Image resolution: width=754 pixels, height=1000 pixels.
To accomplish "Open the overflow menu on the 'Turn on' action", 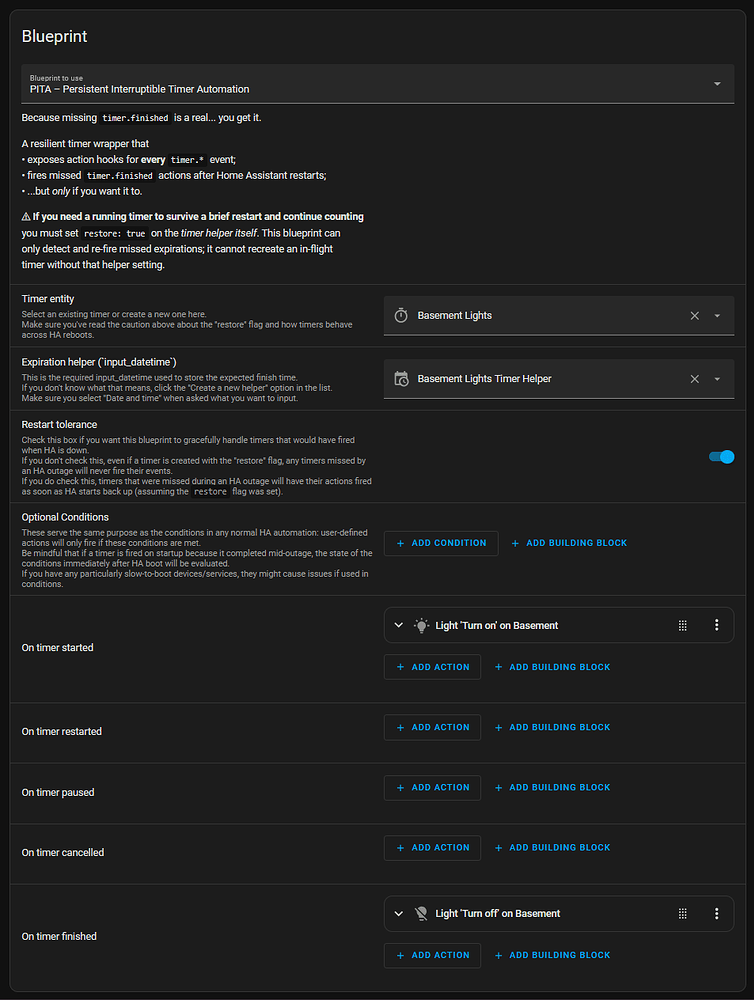I will pyautogui.click(x=716, y=625).
